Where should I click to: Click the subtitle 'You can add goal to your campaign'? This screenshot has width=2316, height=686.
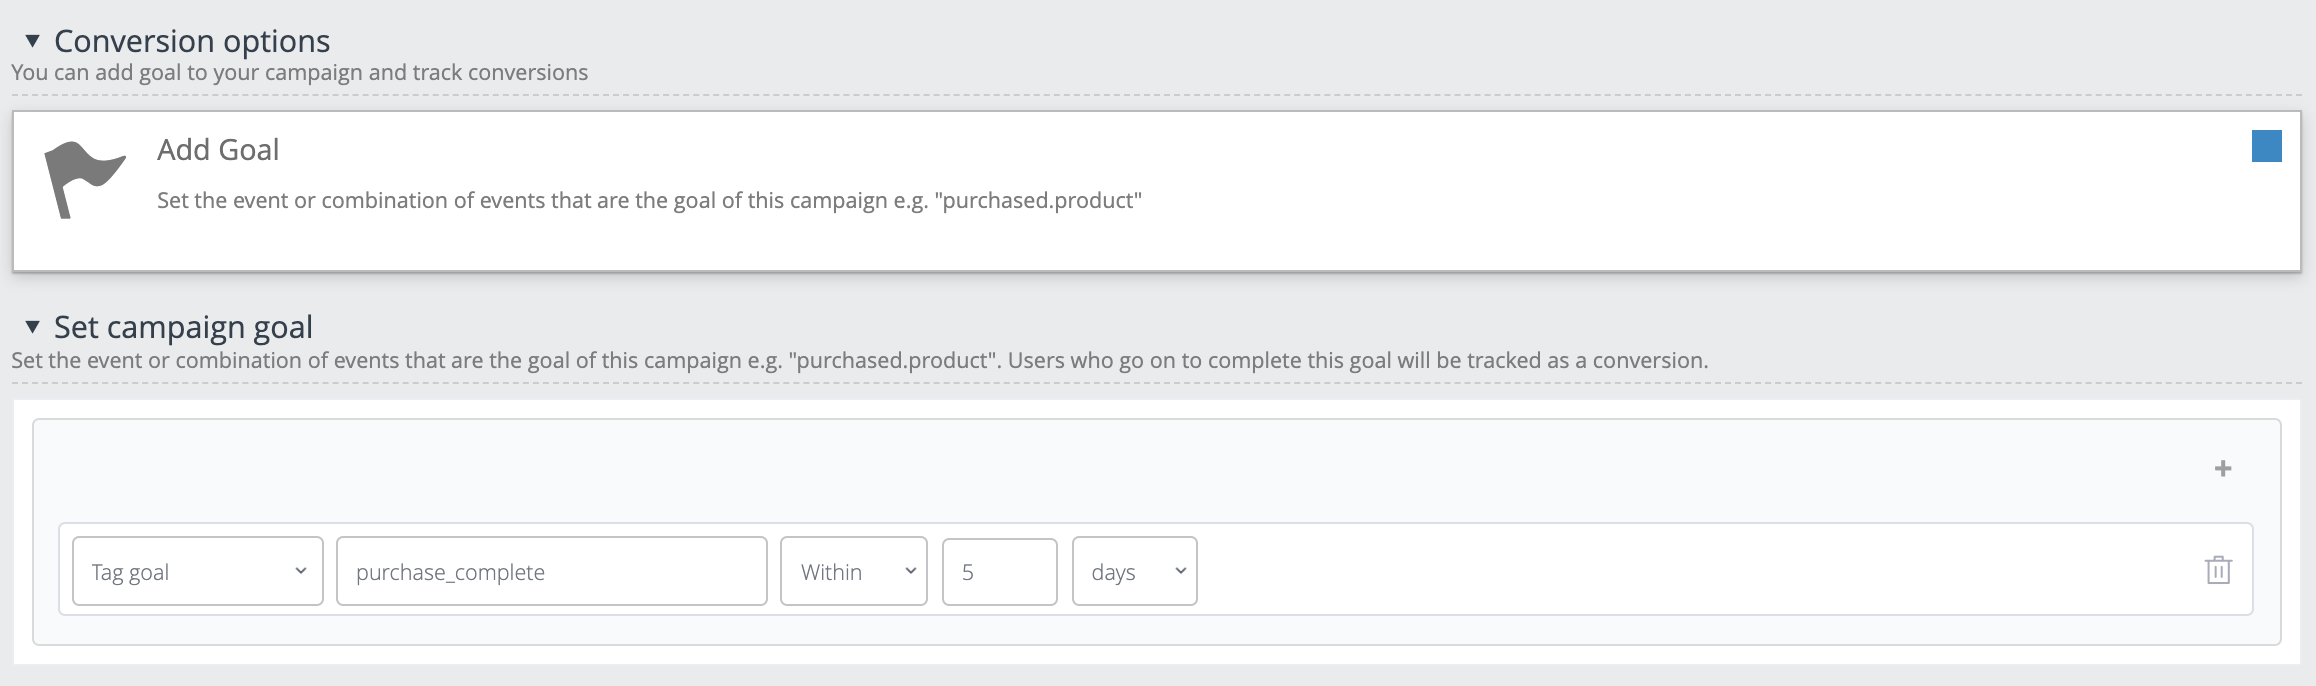(299, 72)
